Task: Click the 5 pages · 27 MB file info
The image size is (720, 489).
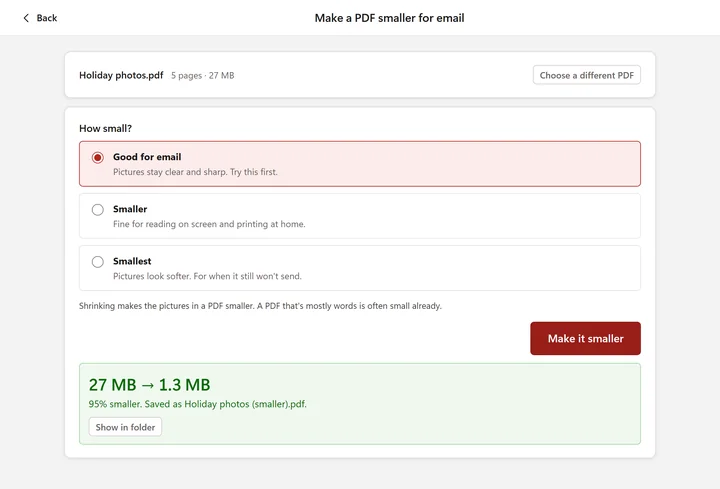Action: click(x=202, y=76)
